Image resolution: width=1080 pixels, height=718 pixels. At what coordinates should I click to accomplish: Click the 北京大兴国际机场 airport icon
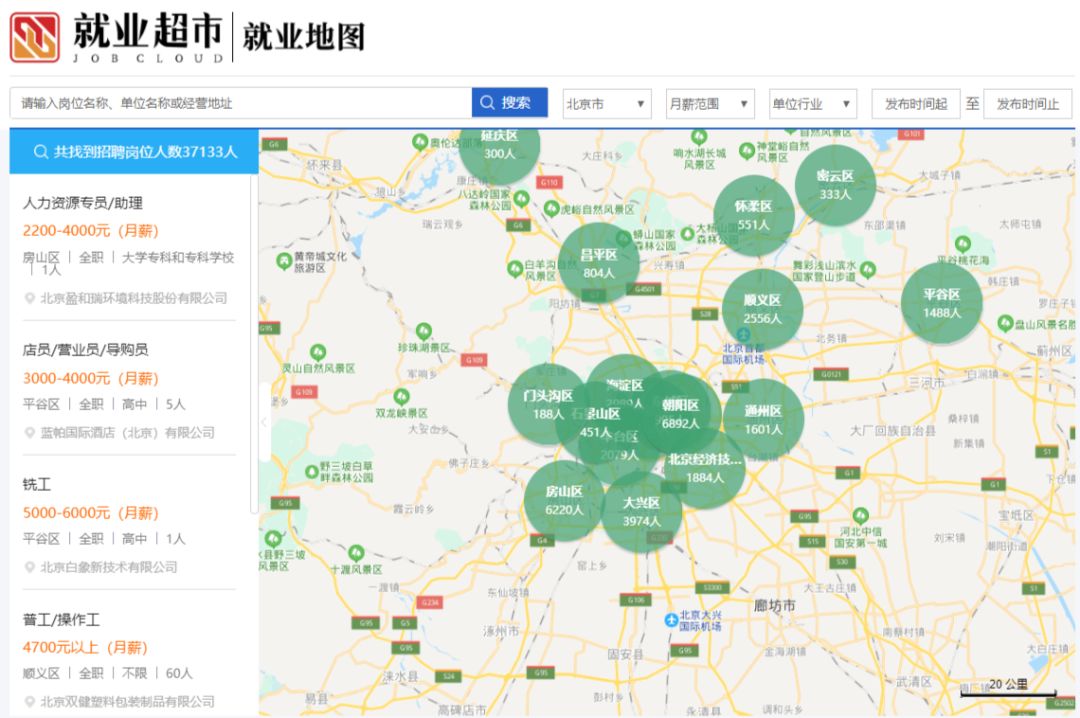(671, 619)
